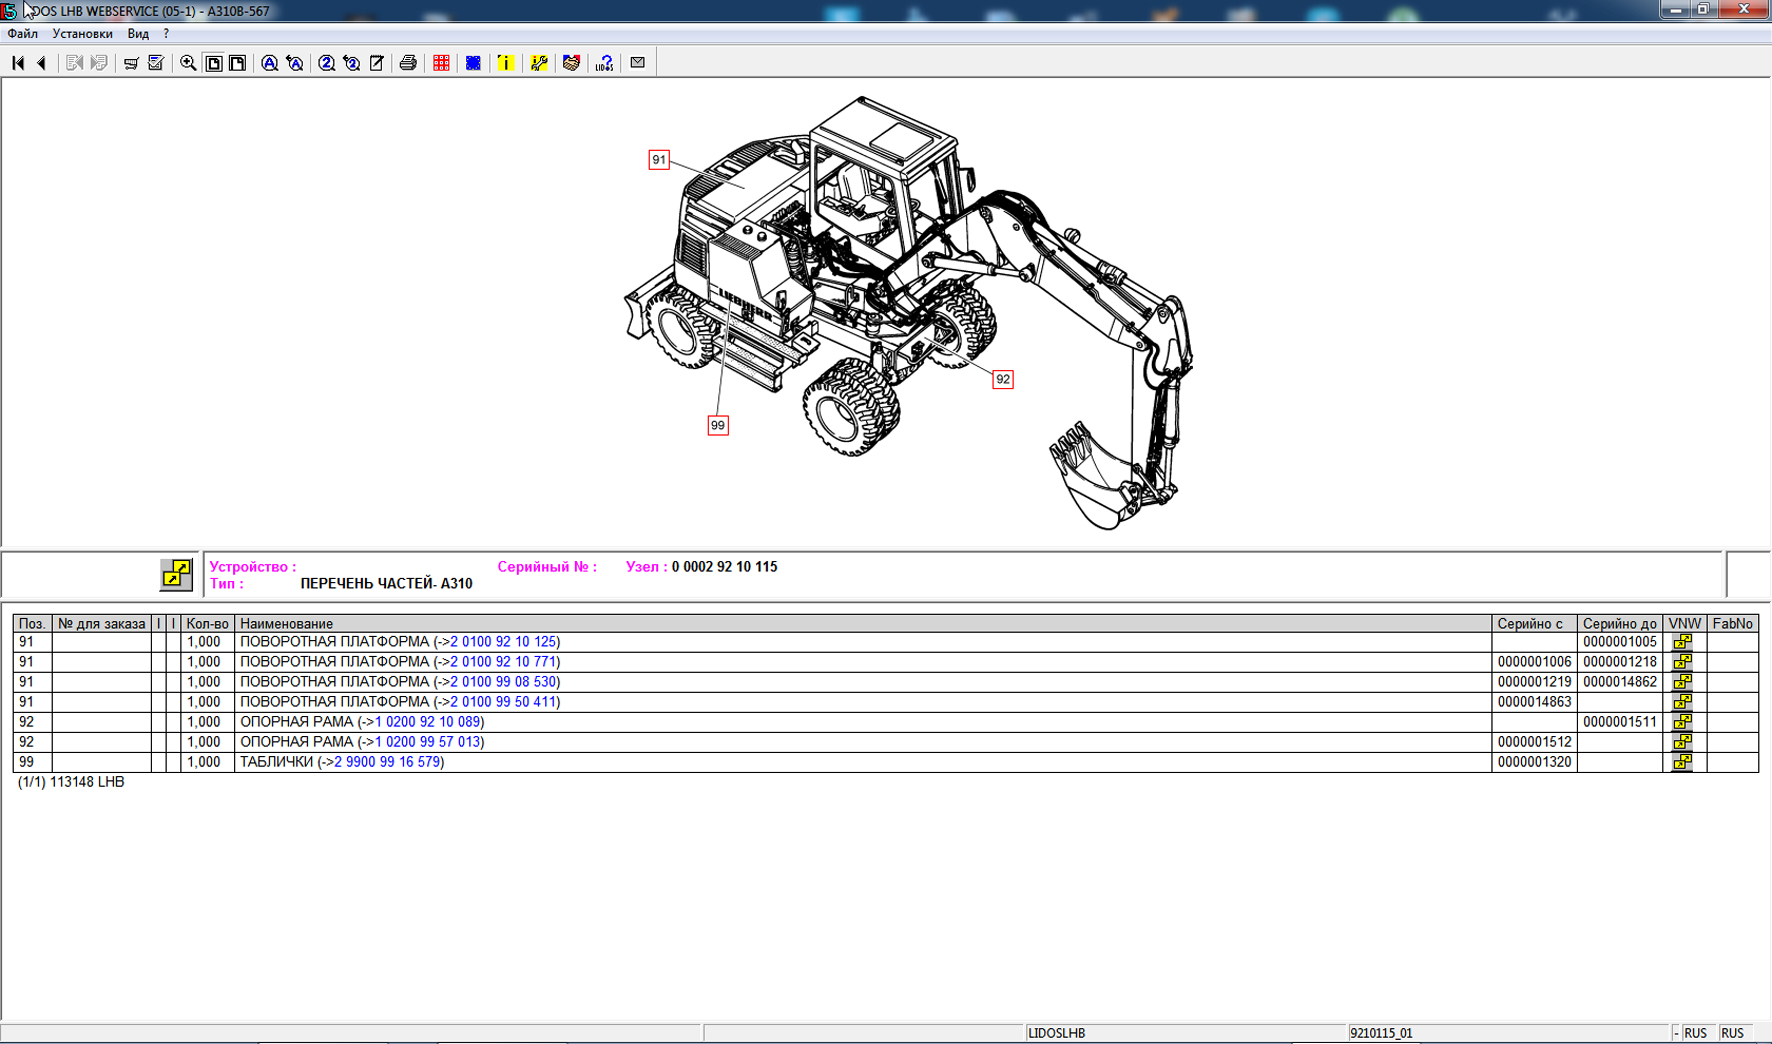
Task: Click the large yellow link icon beside Устройство
Action: point(176,574)
